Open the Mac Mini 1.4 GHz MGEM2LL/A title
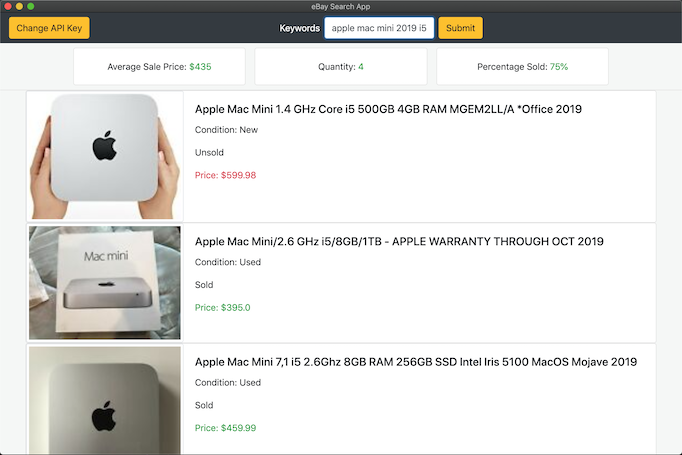The height and width of the screenshot is (455, 682). pos(388,109)
